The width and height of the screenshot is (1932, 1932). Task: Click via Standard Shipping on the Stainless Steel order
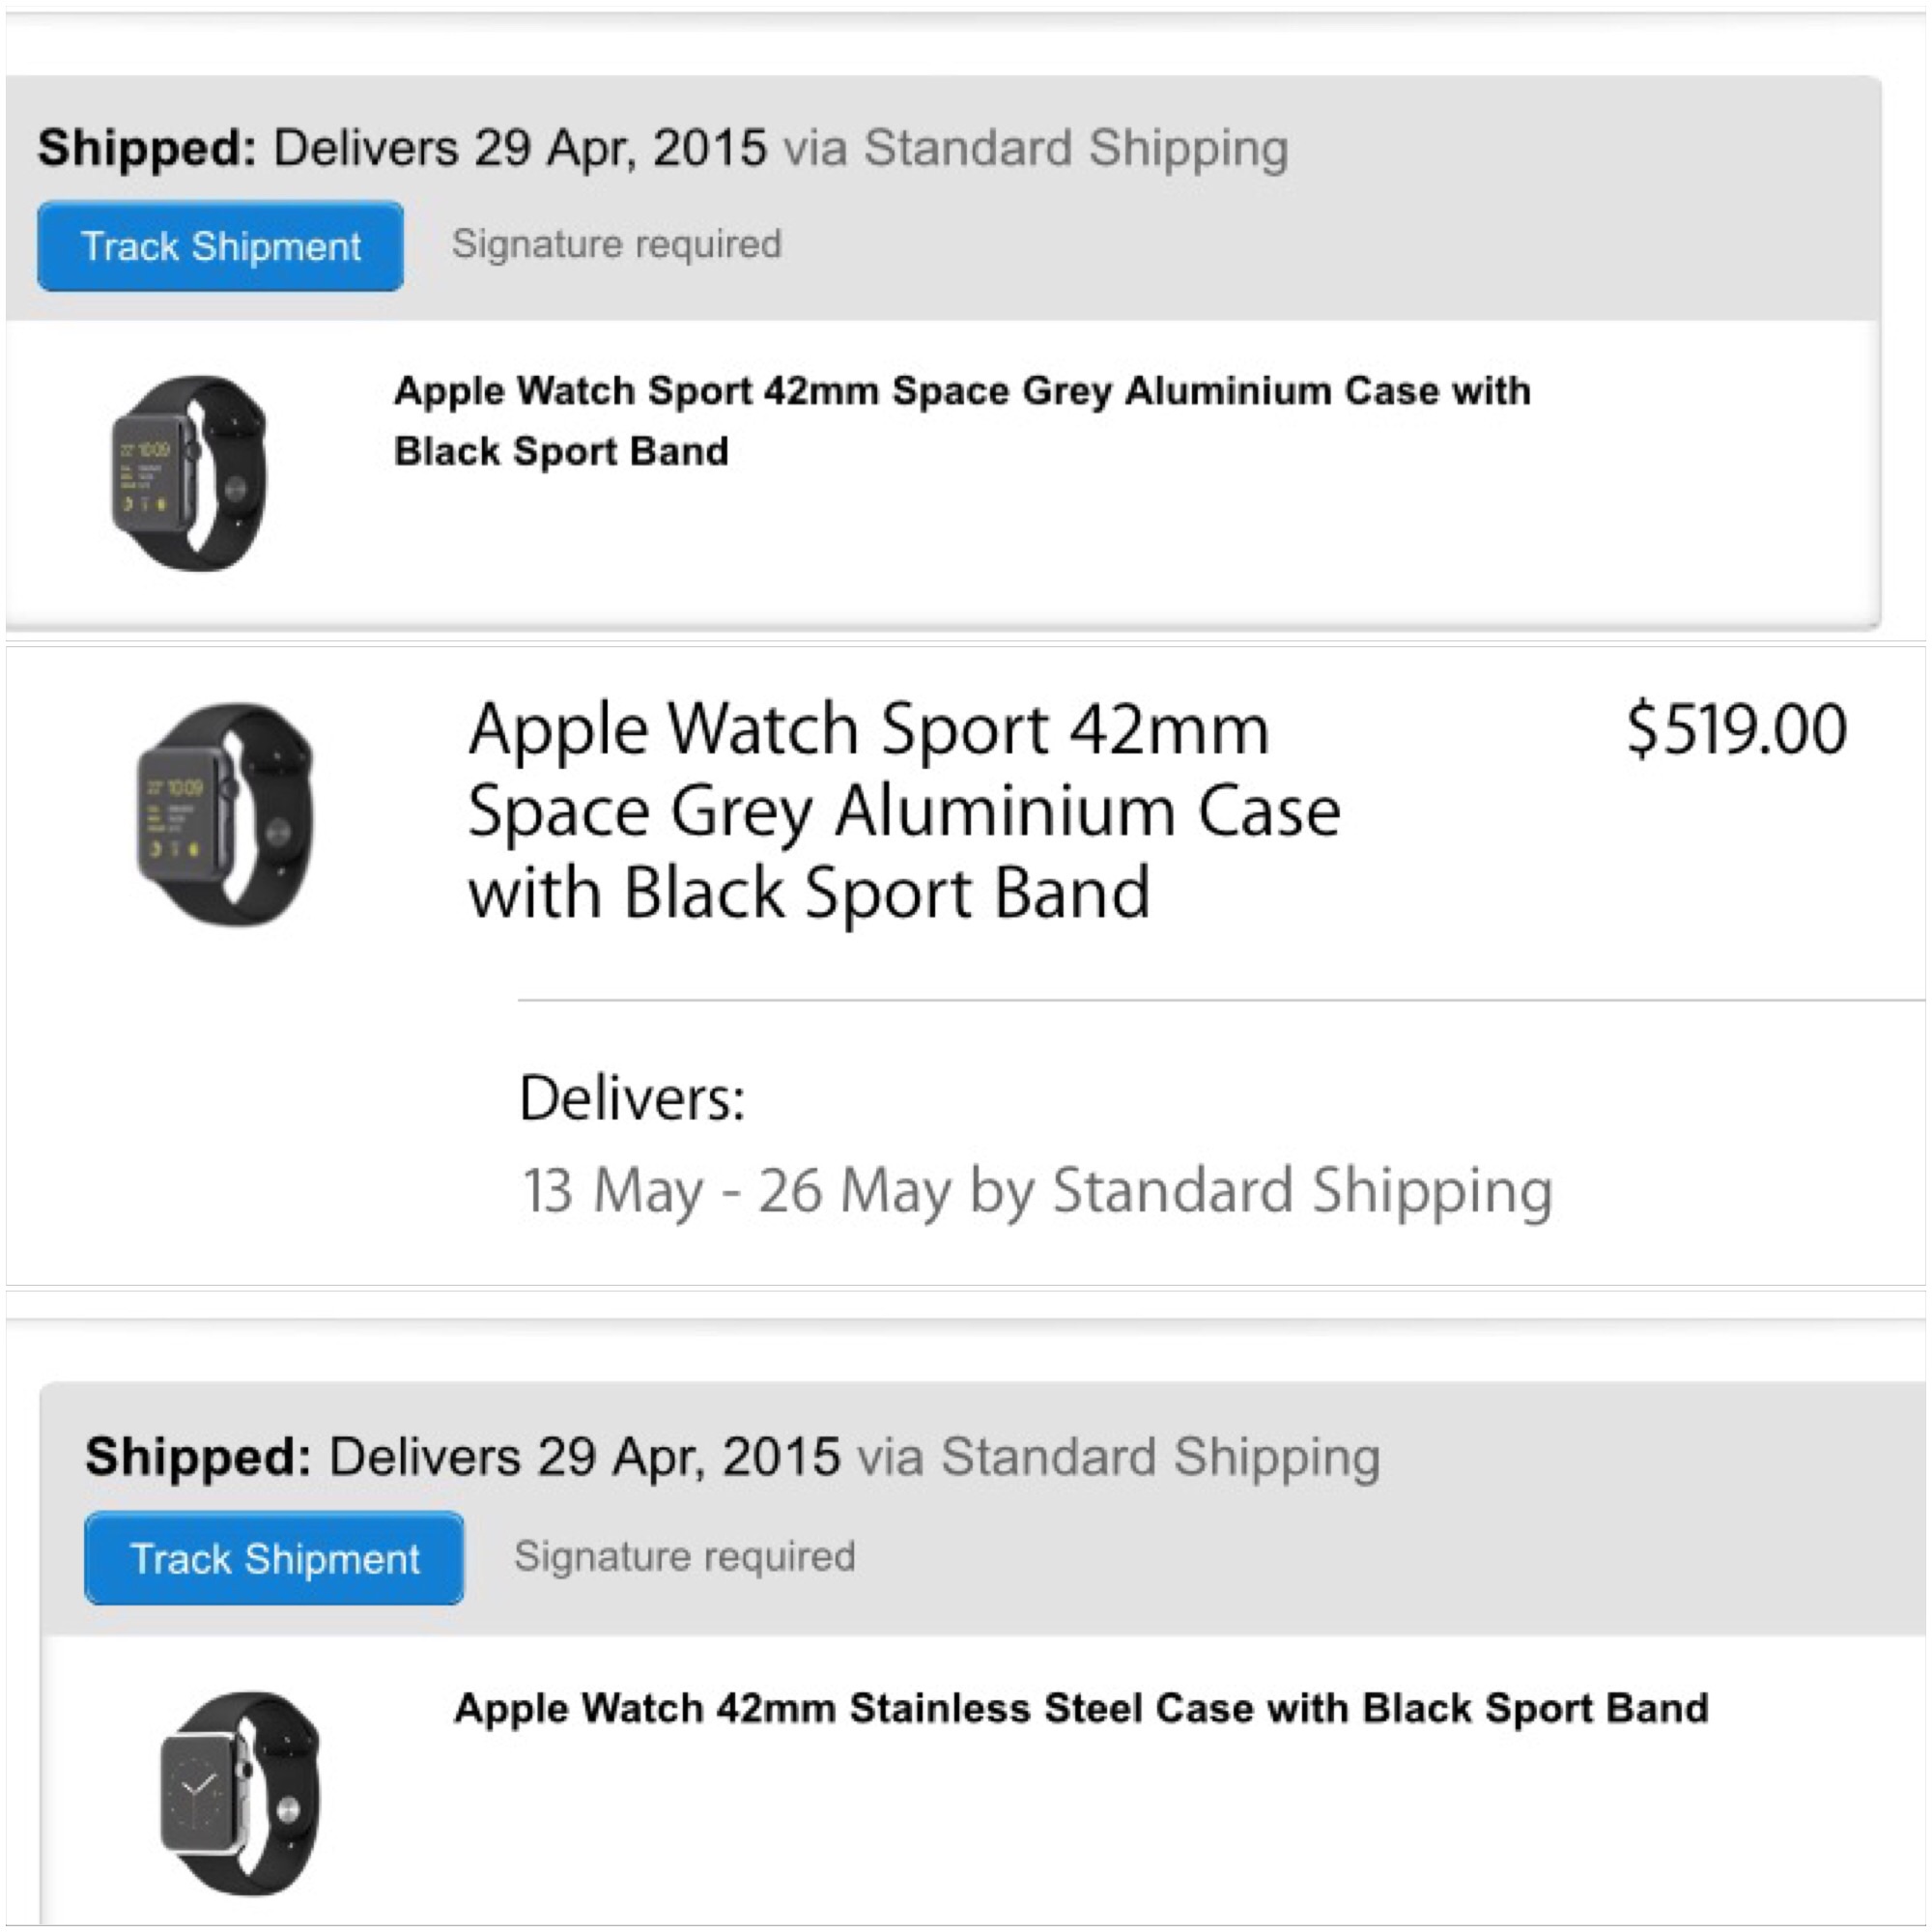click(1119, 1456)
